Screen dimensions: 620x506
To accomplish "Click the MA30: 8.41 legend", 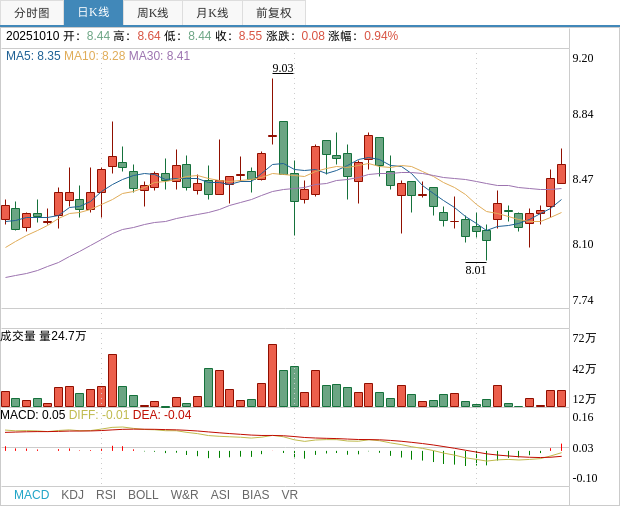I will 159,56.
